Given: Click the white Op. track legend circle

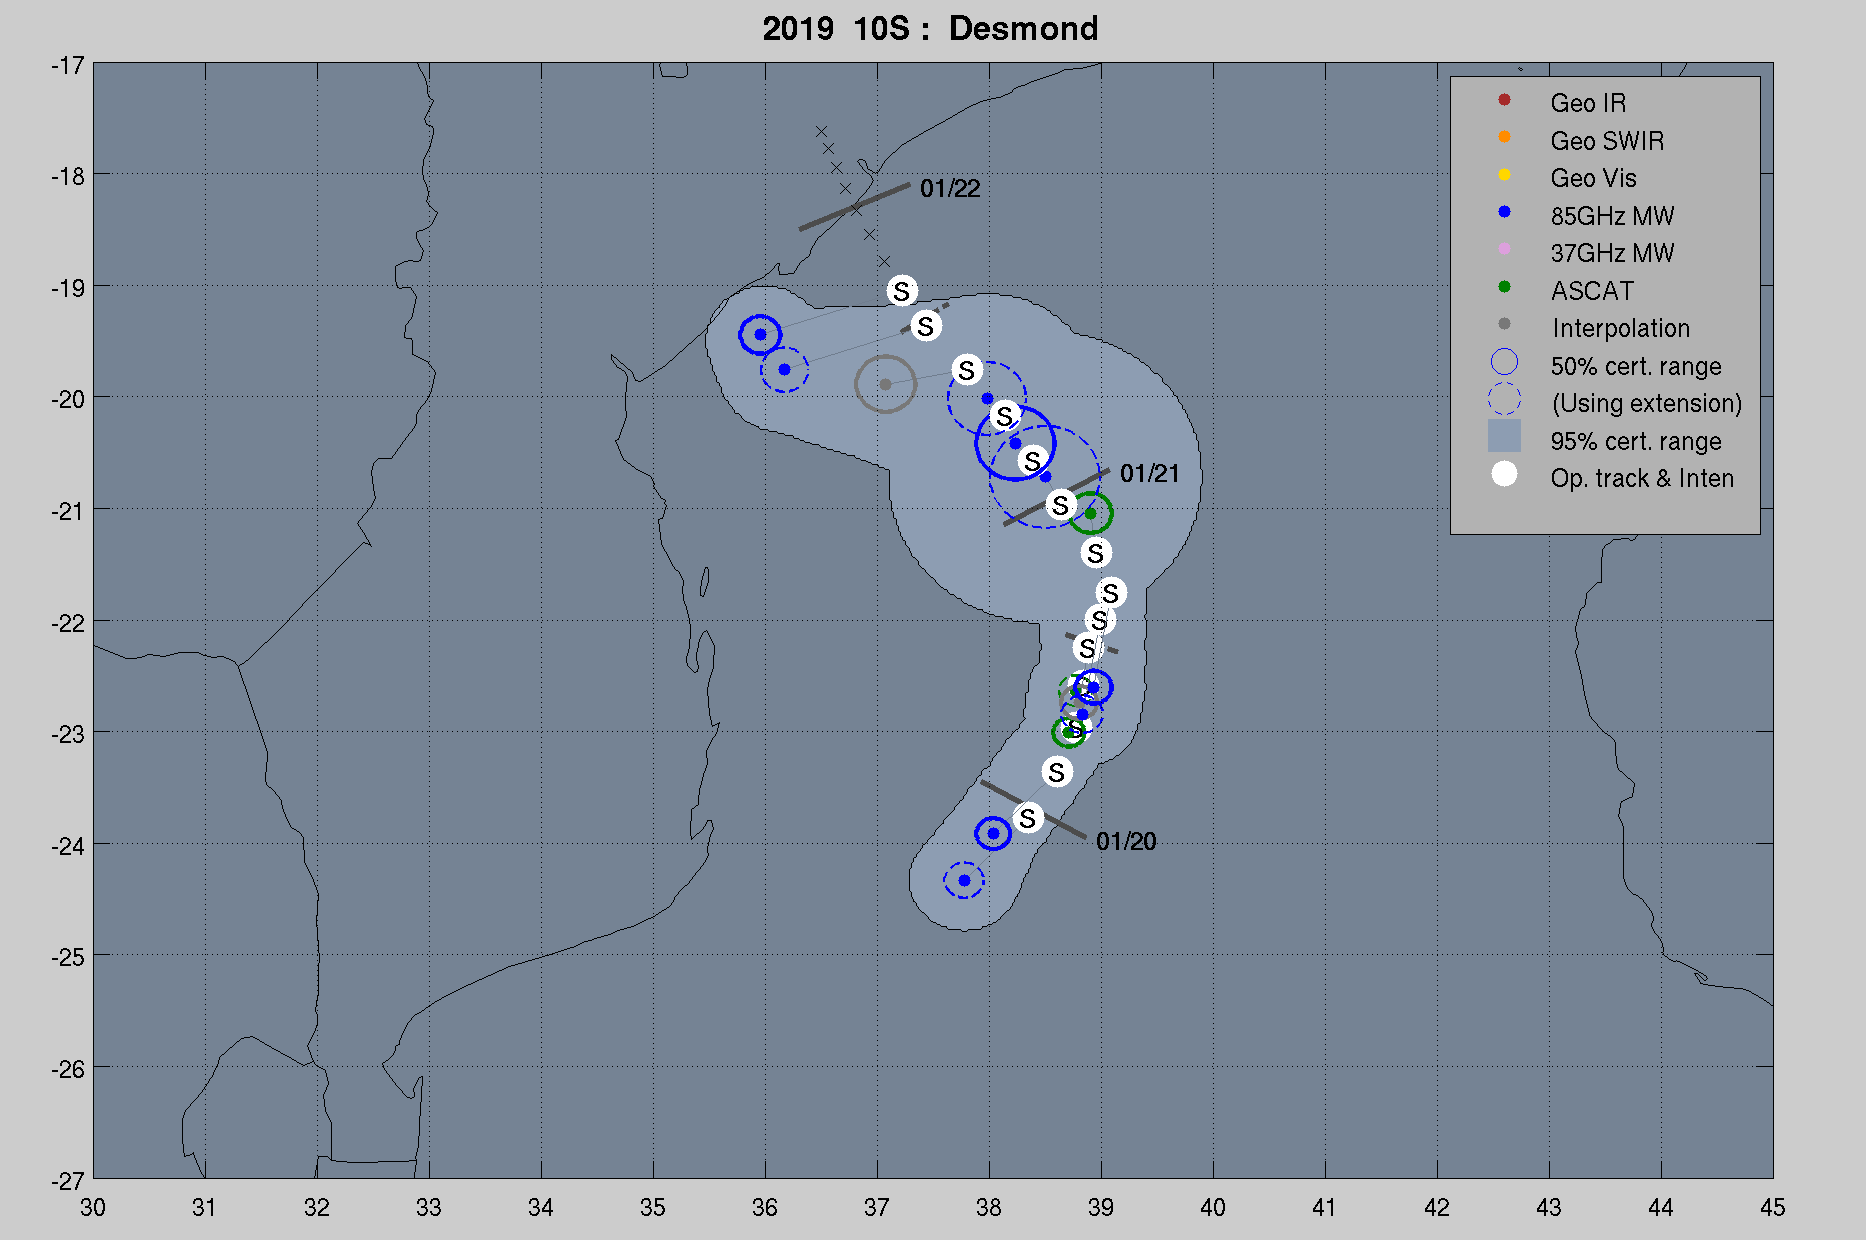Looking at the screenshot, I should coord(1504,475).
